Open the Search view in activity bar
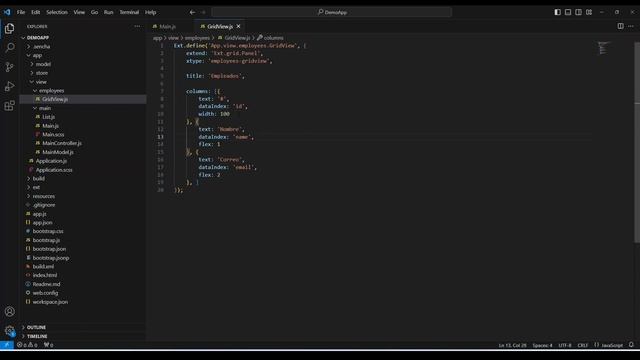The image size is (640, 360). pyautogui.click(x=9, y=47)
